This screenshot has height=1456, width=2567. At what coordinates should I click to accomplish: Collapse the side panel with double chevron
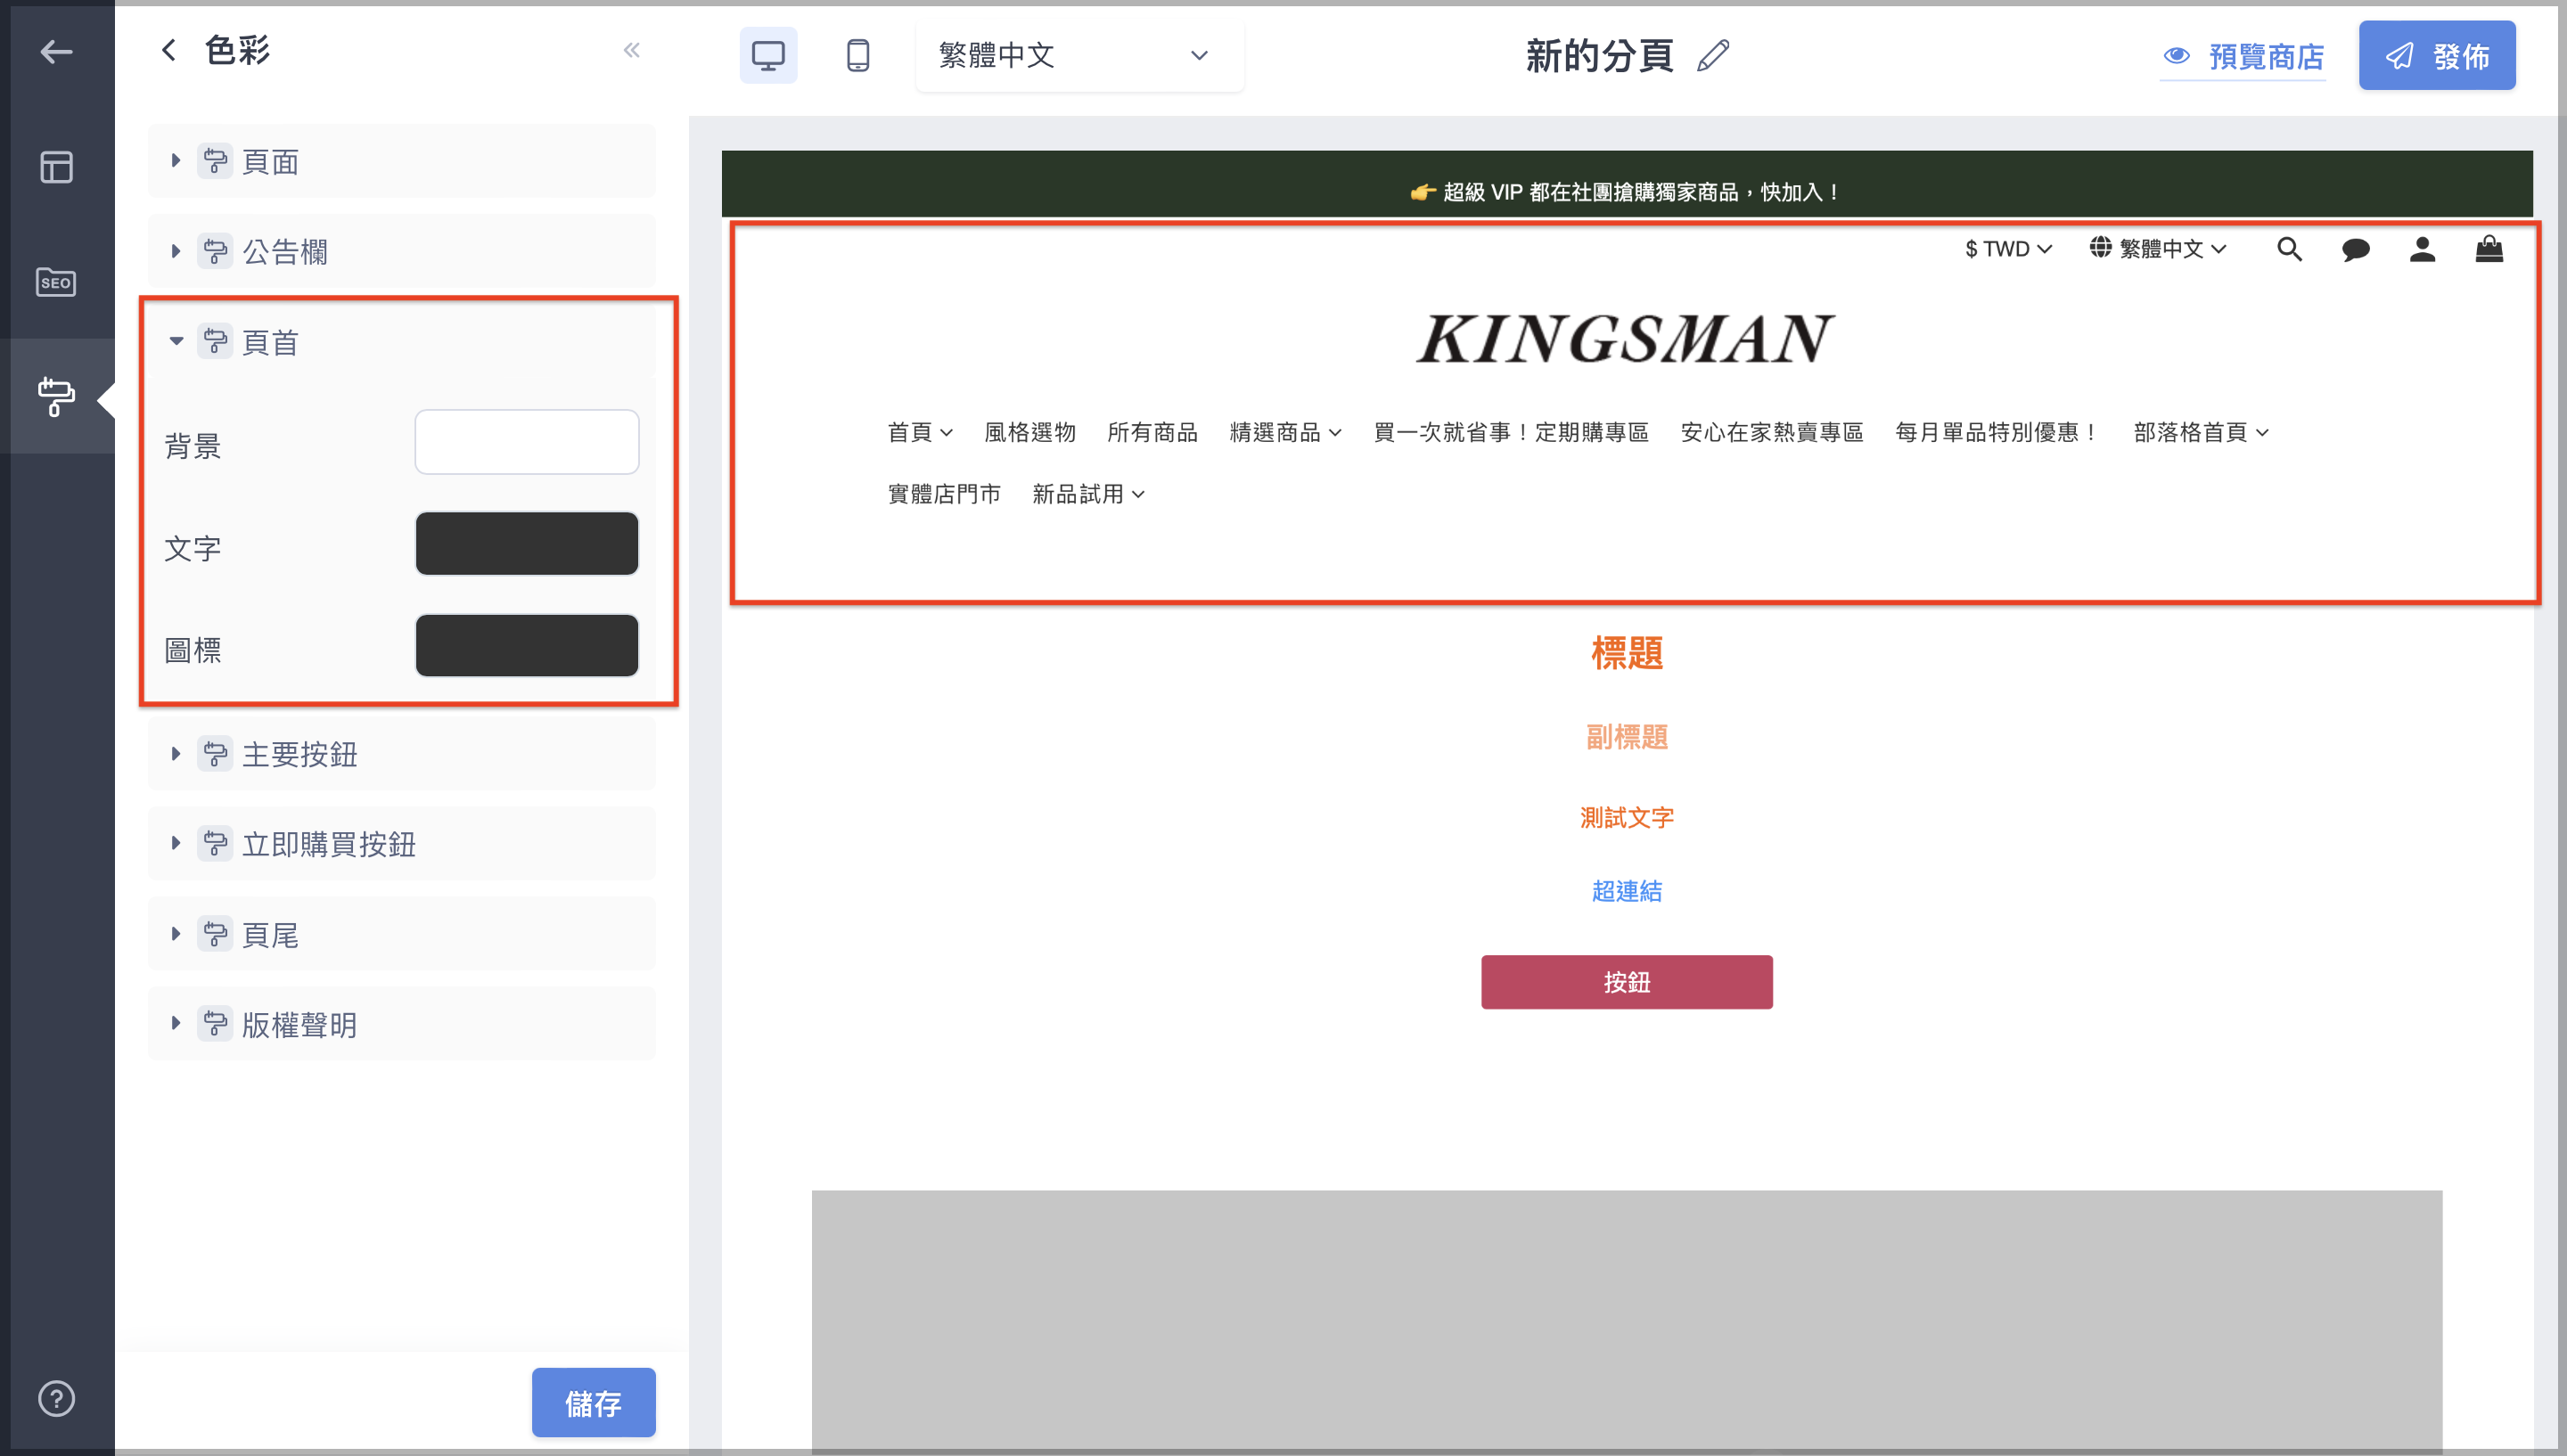pos(631,50)
